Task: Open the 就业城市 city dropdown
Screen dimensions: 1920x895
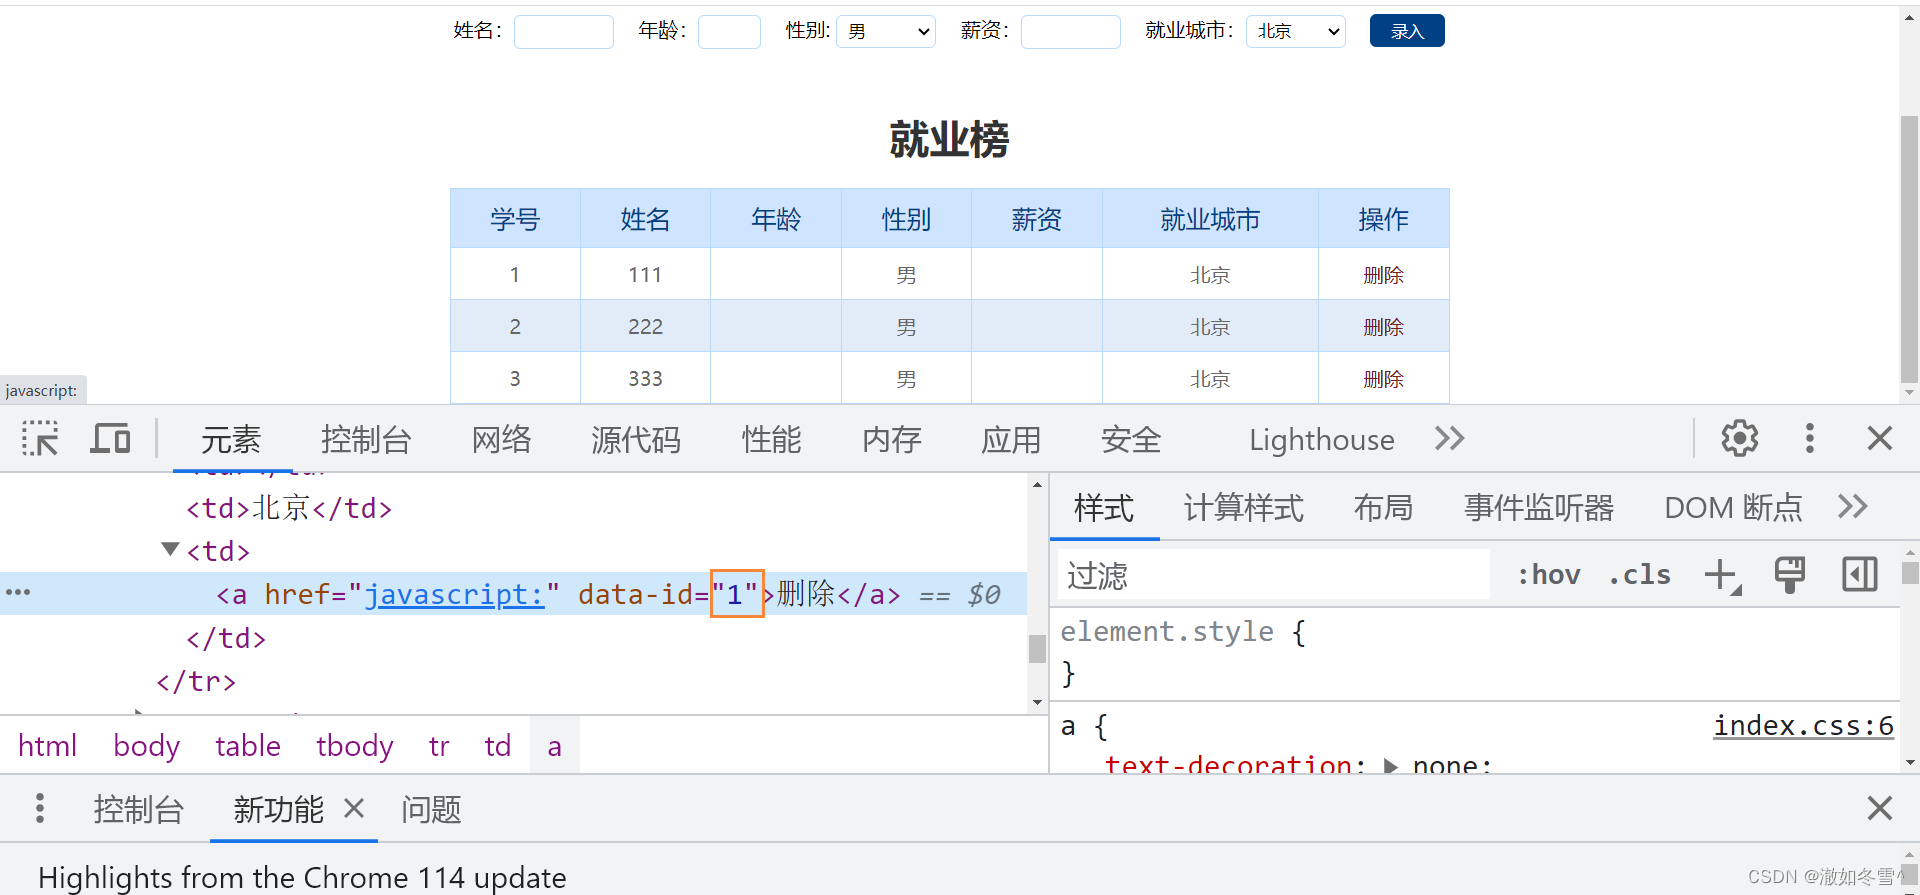Action: point(1295,31)
